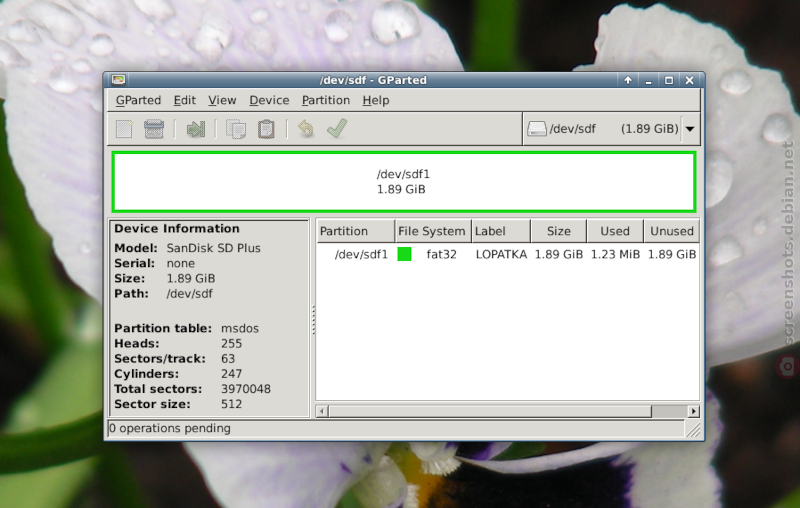This screenshot has height=508, width=800.
Task: Click the msdos partition table value
Action: (240, 328)
